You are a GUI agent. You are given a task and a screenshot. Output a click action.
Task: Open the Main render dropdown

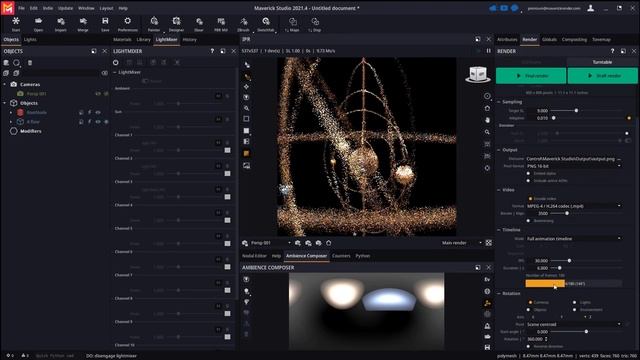click(x=461, y=243)
